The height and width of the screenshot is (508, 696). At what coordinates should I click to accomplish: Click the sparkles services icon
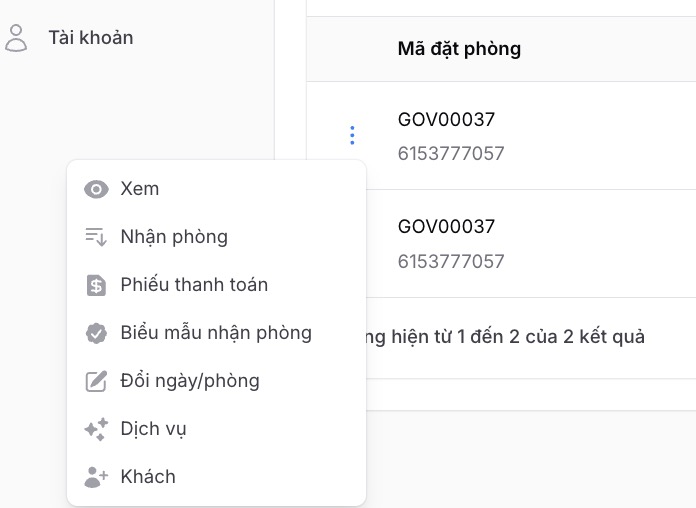[x=96, y=429]
